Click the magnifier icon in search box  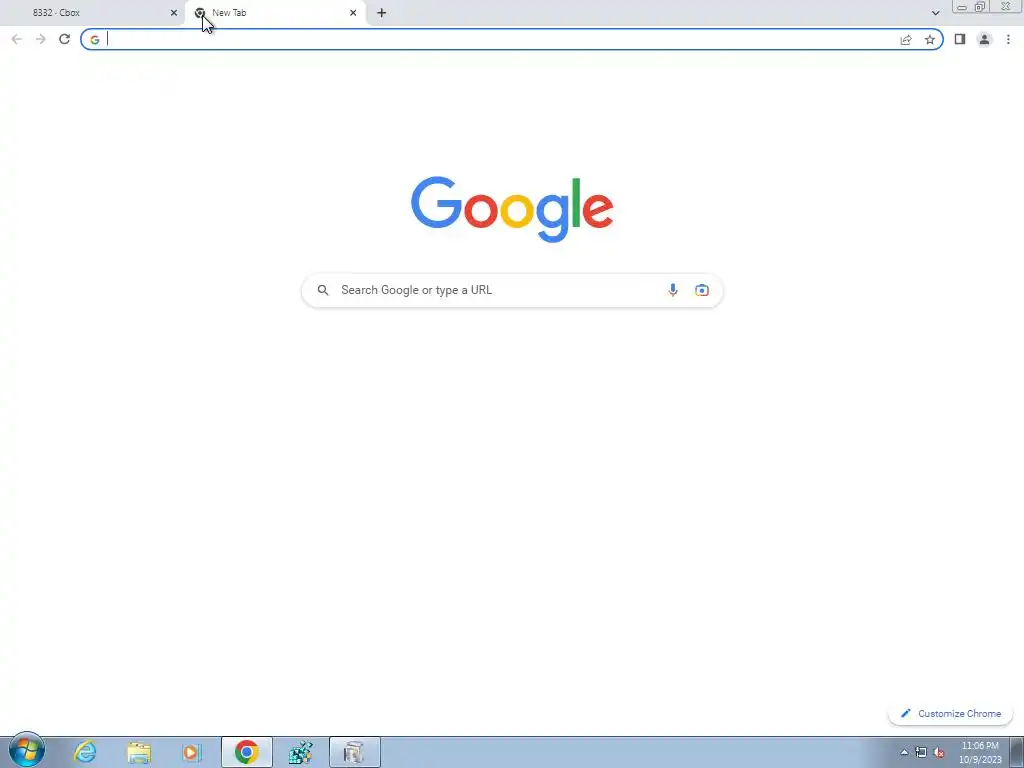point(323,290)
